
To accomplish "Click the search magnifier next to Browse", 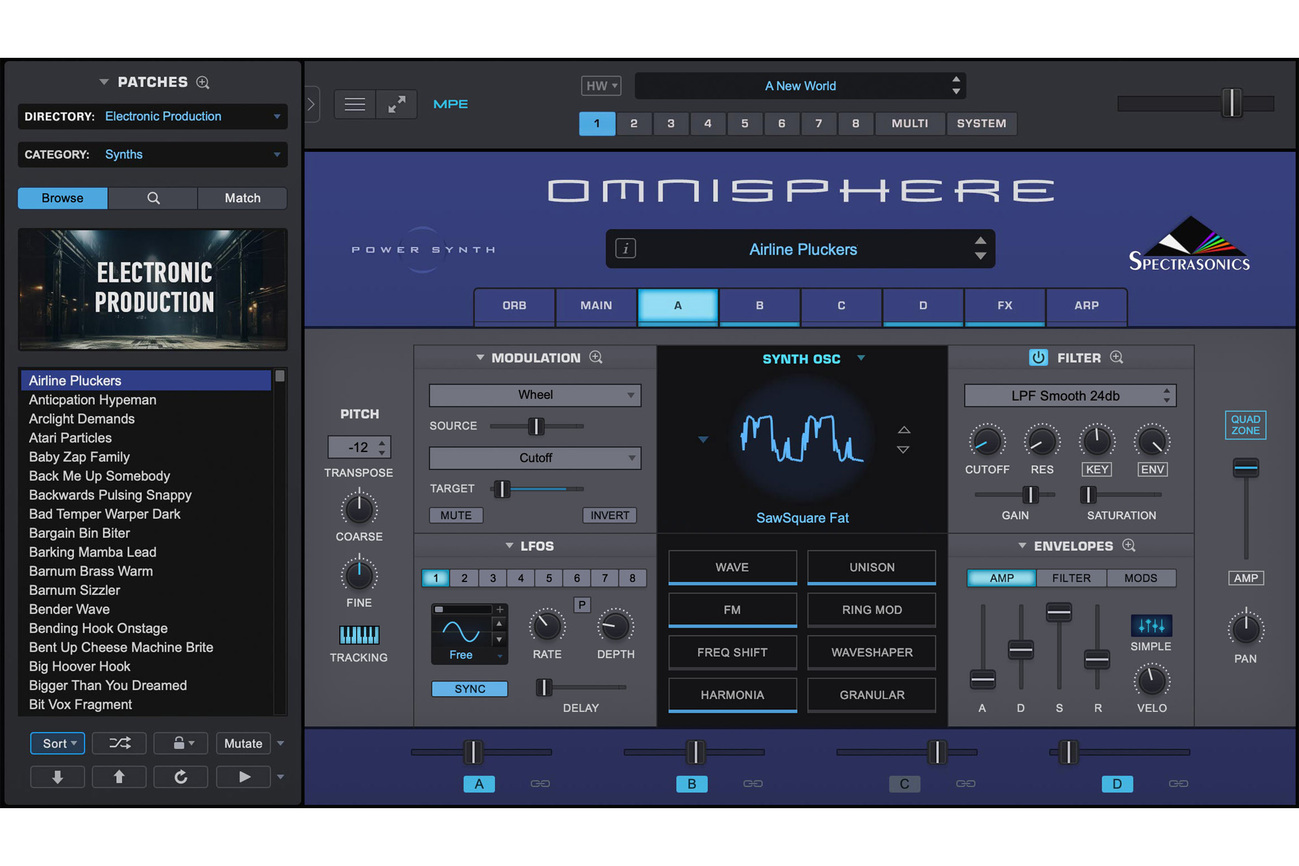I will pos(152,198).
